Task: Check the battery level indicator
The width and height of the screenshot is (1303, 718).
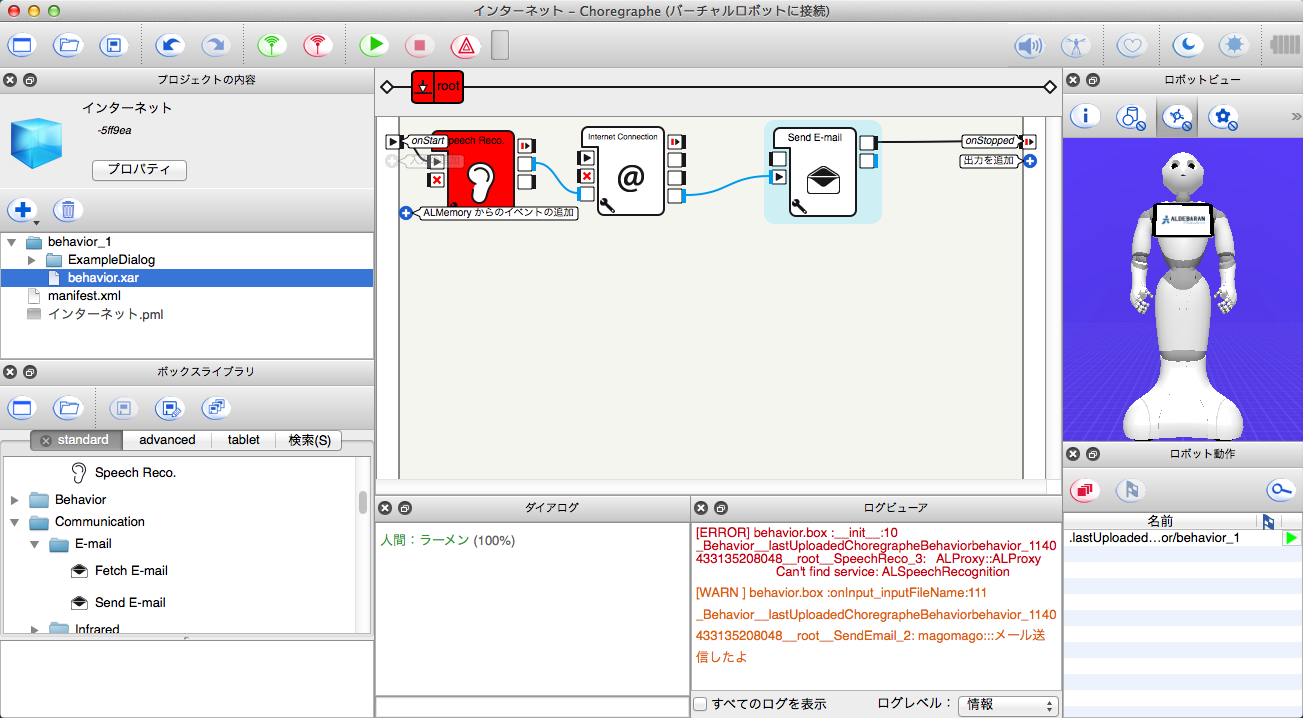Action: [1284, 45]
